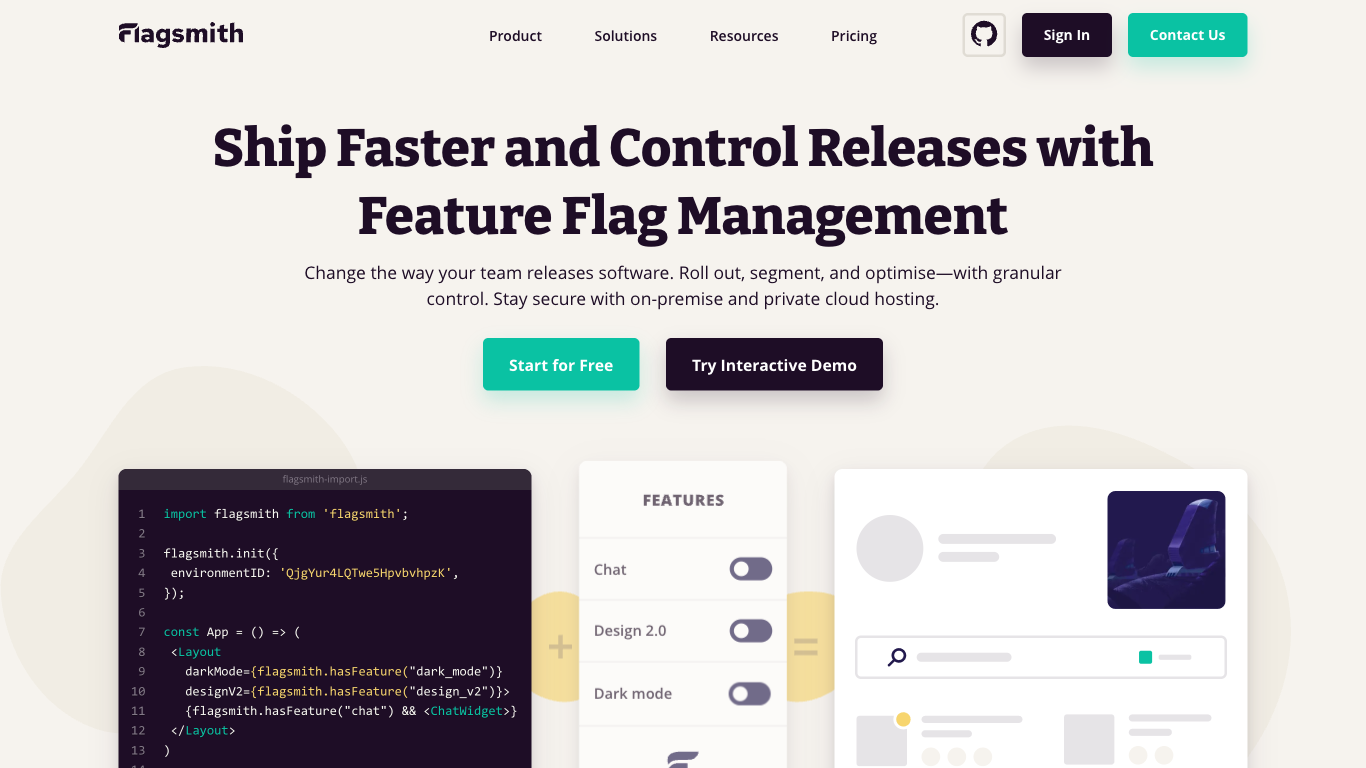Click the Flagsmith logo under the features list
Viewport: 1366px width, 768px height.
coord(683,759)
